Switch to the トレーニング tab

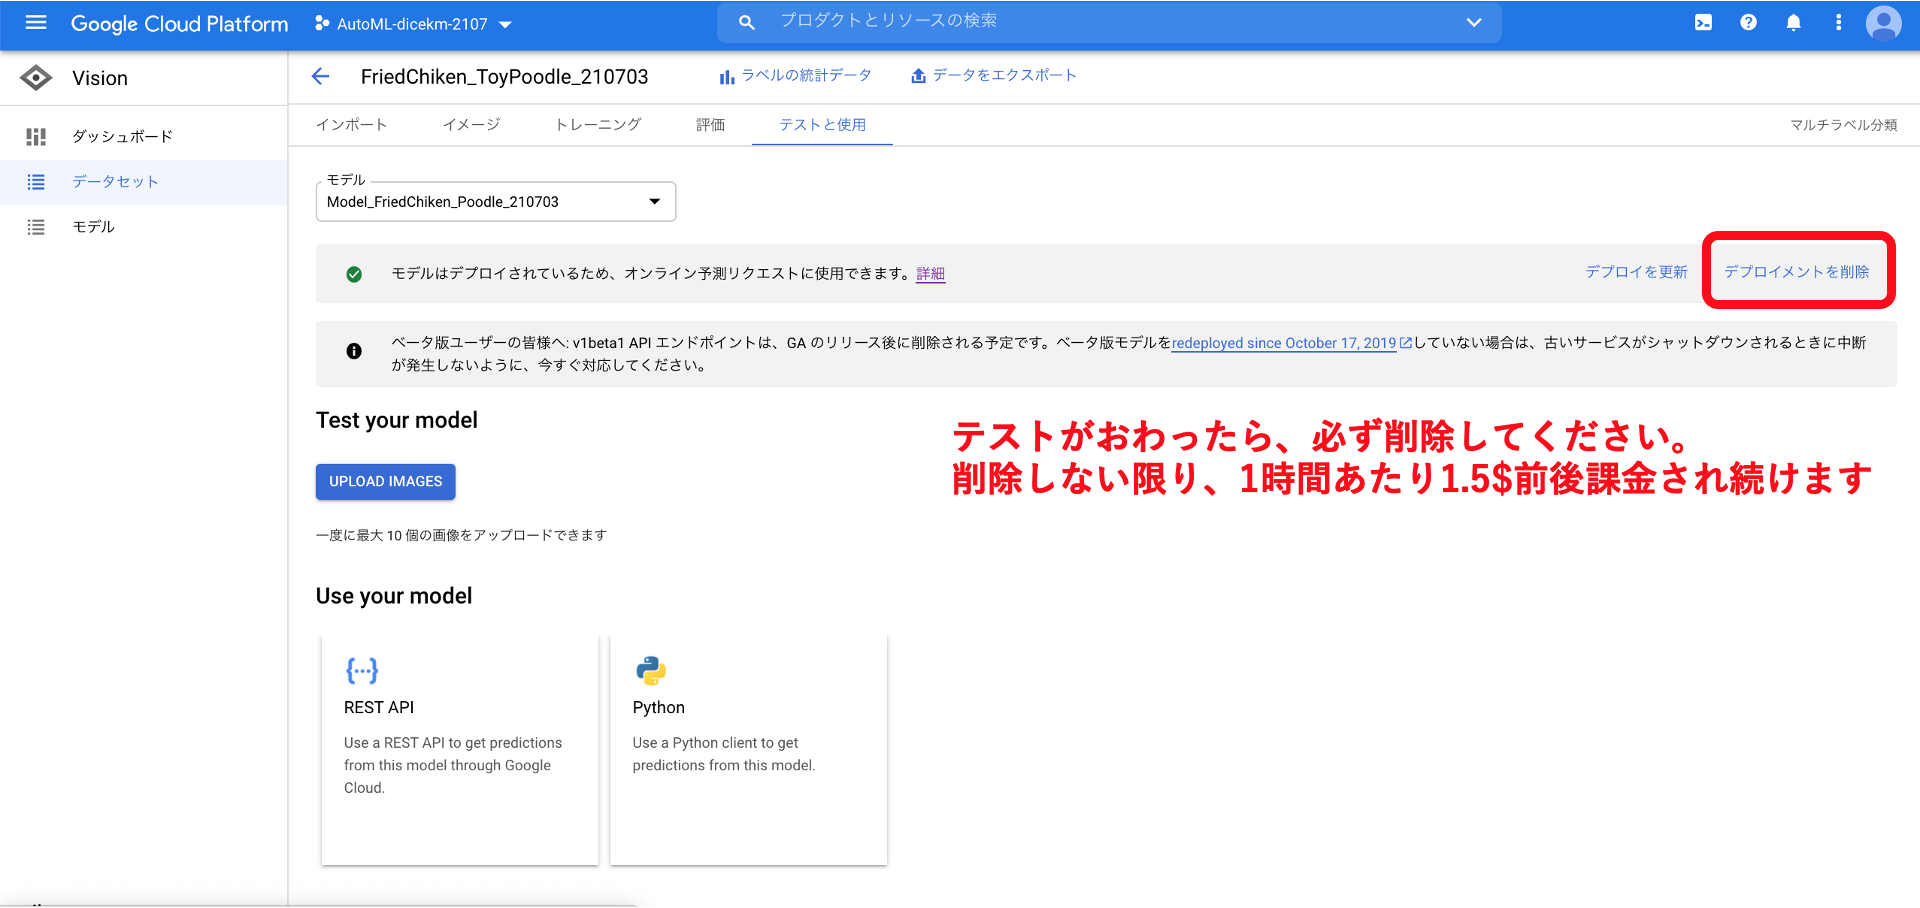[x=598, y=124]
